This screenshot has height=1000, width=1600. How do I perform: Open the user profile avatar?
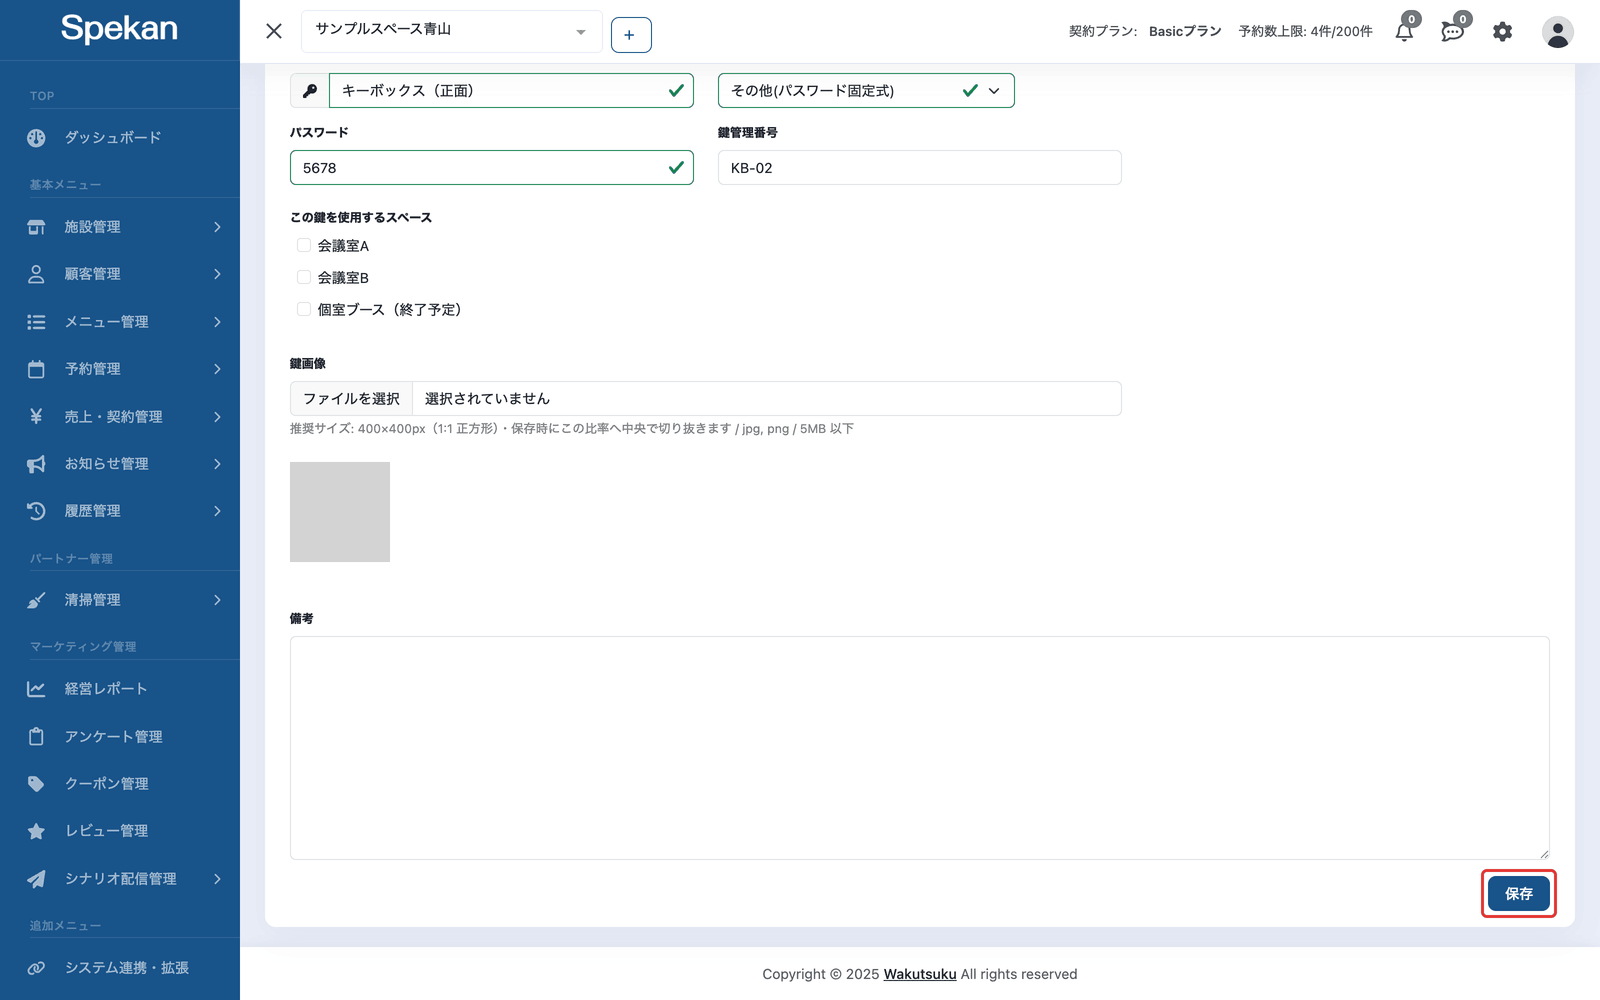pos(1557,32)
